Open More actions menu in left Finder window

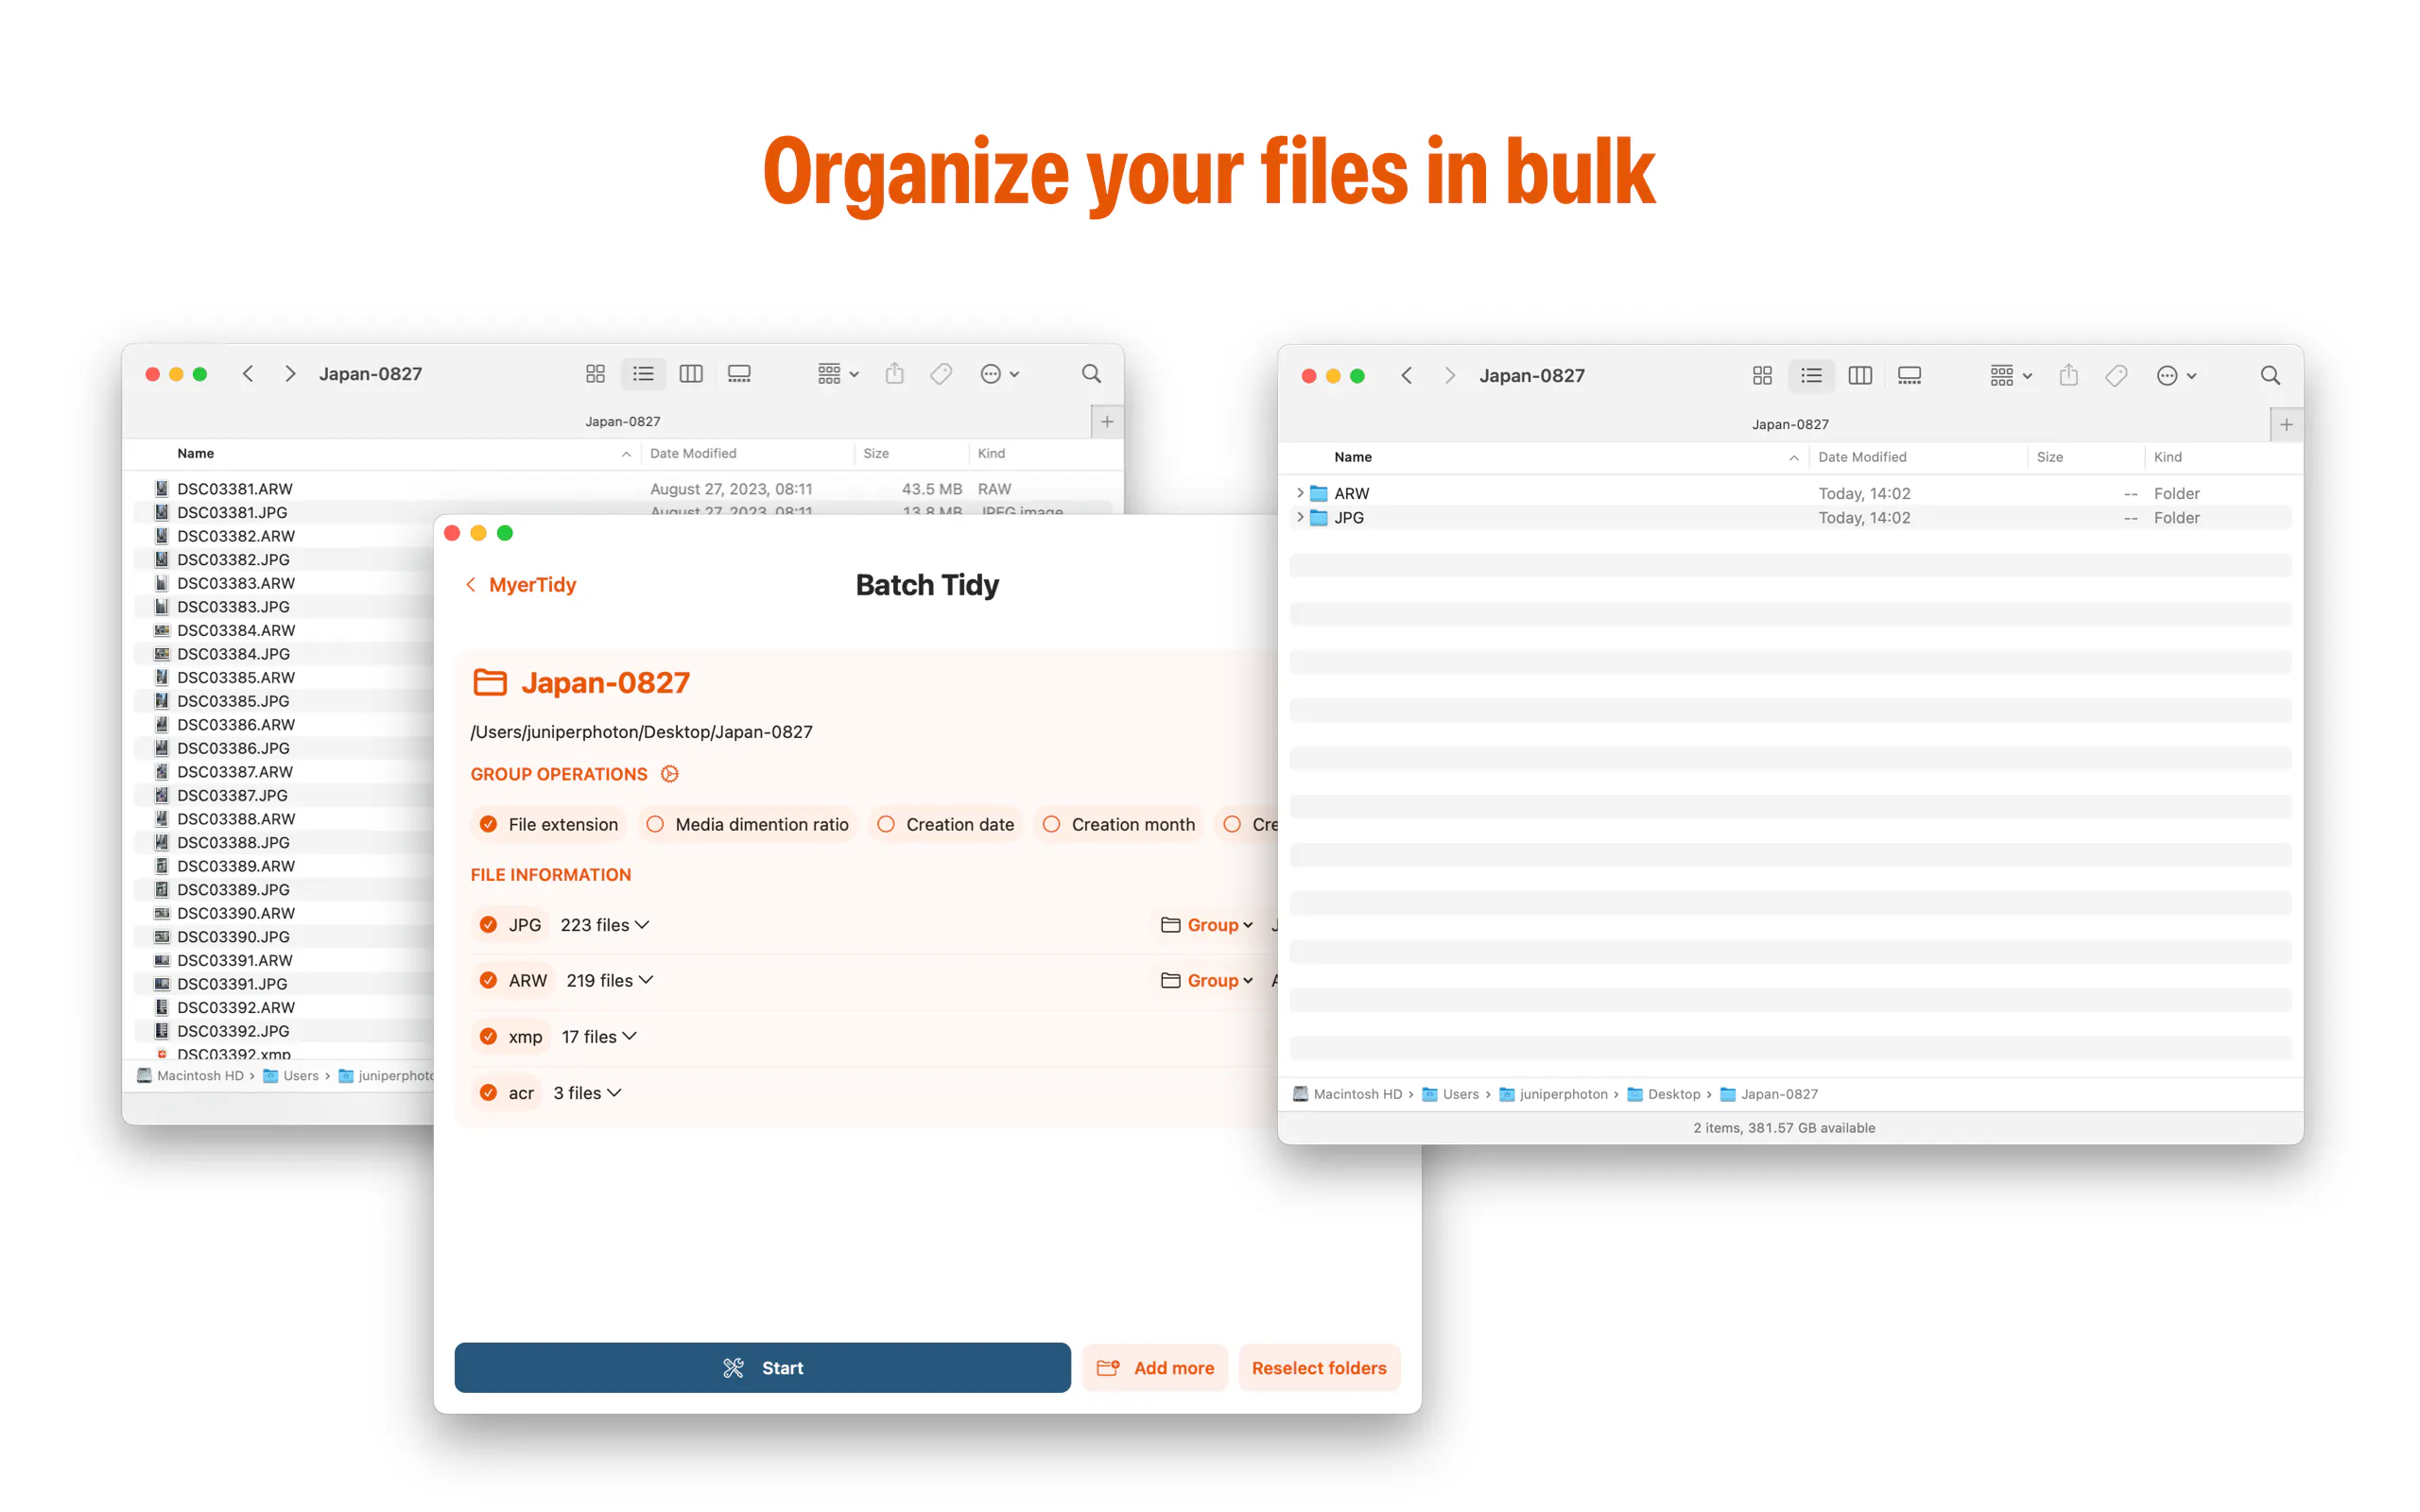click(x=999, y=374)
